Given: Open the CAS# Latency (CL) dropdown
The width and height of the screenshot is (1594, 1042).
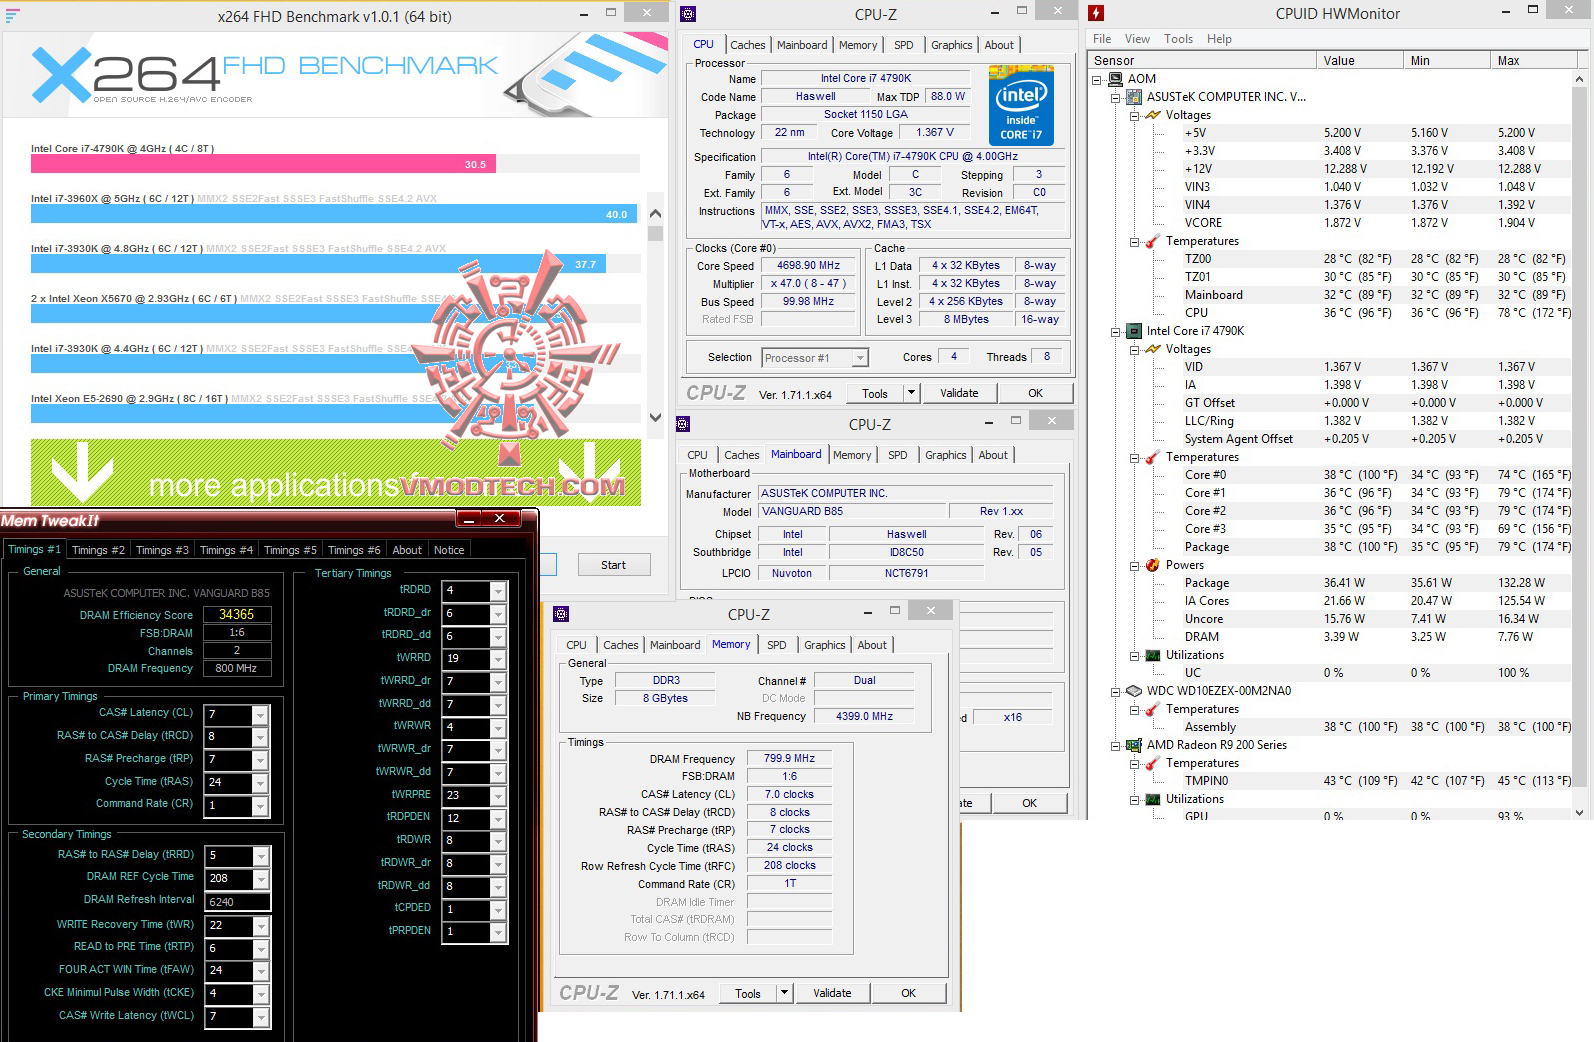Looking at the screenshot, I should (260, 715).
